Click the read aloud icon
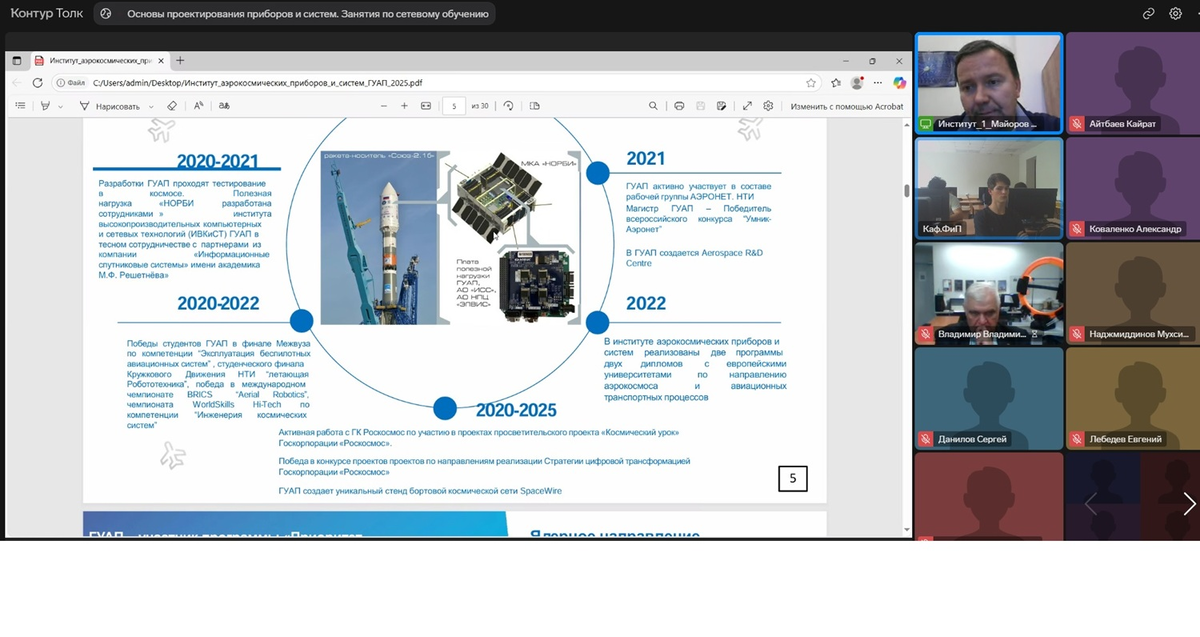 (x=199, y=106)
